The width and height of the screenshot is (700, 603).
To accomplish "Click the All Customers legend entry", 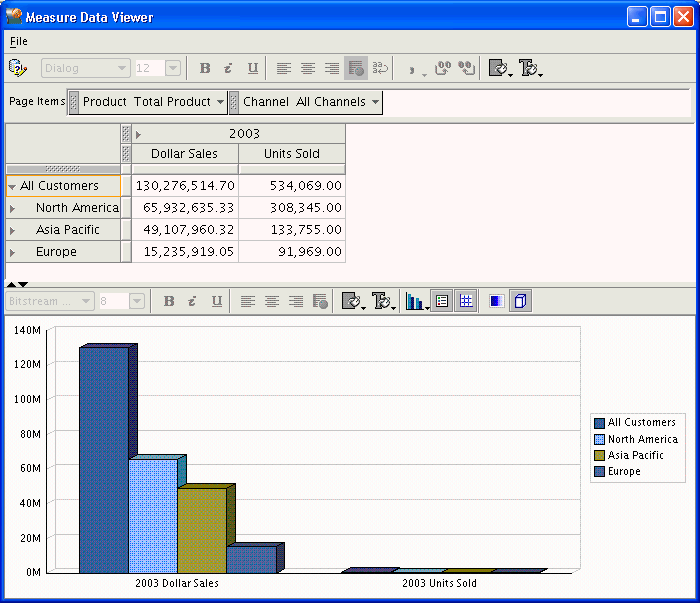I will click(635, 422).
